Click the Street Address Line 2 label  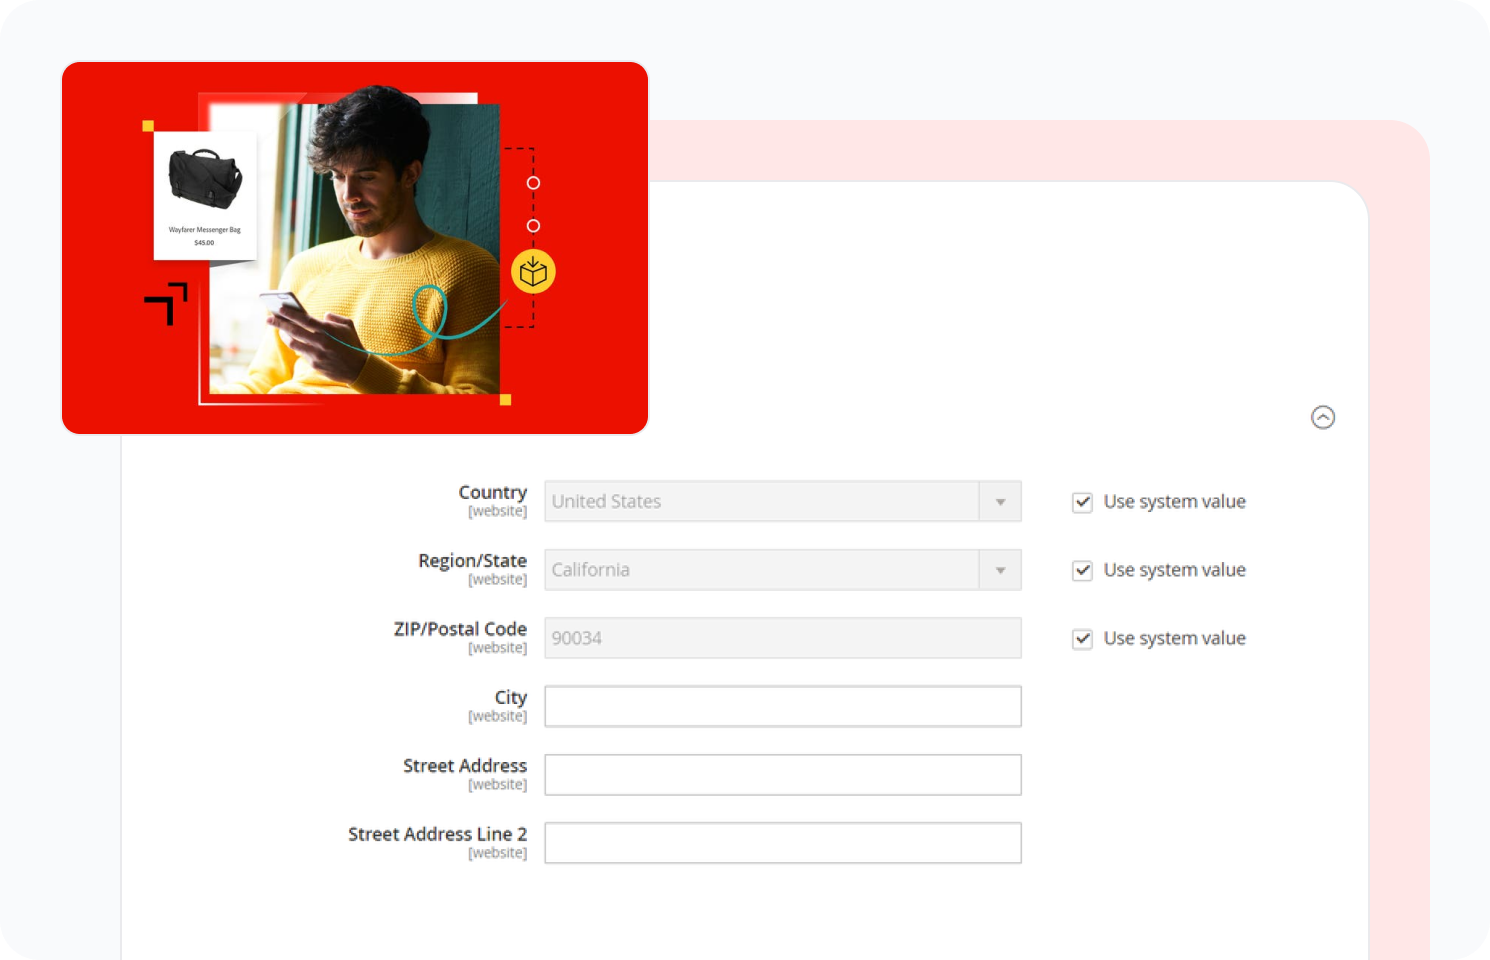437,834
